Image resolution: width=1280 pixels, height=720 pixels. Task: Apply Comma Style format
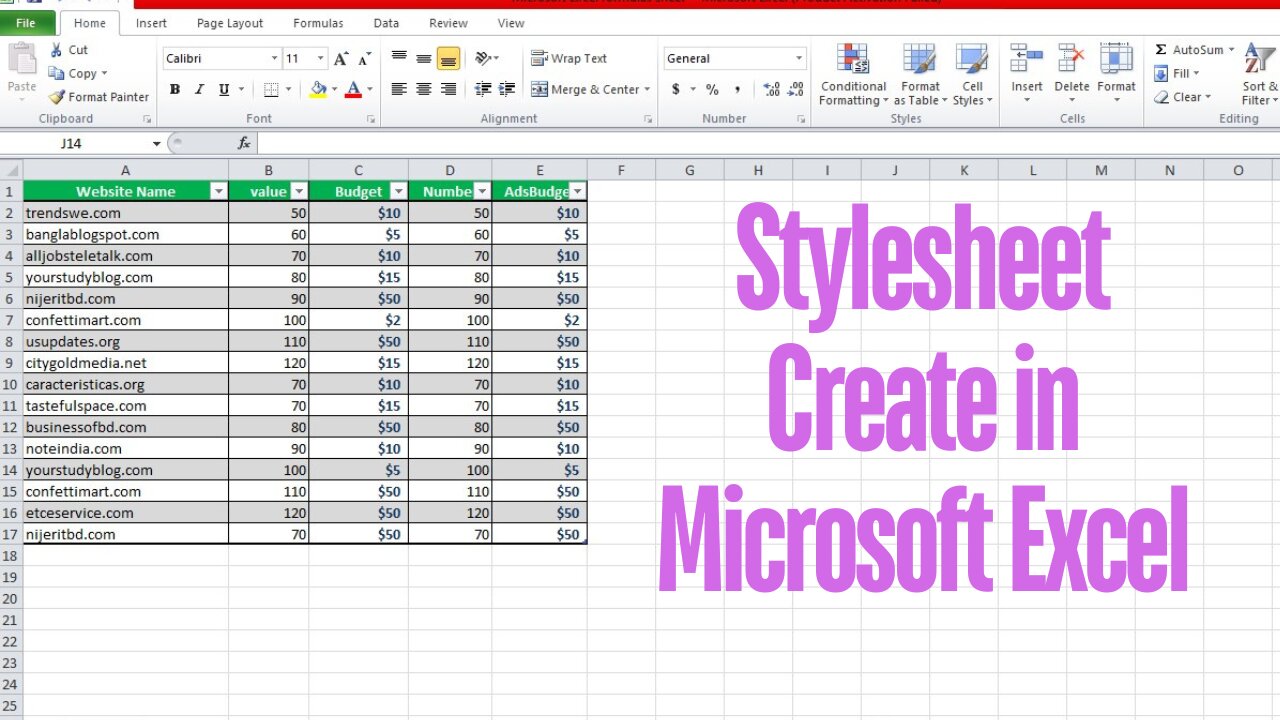[738, 90]
